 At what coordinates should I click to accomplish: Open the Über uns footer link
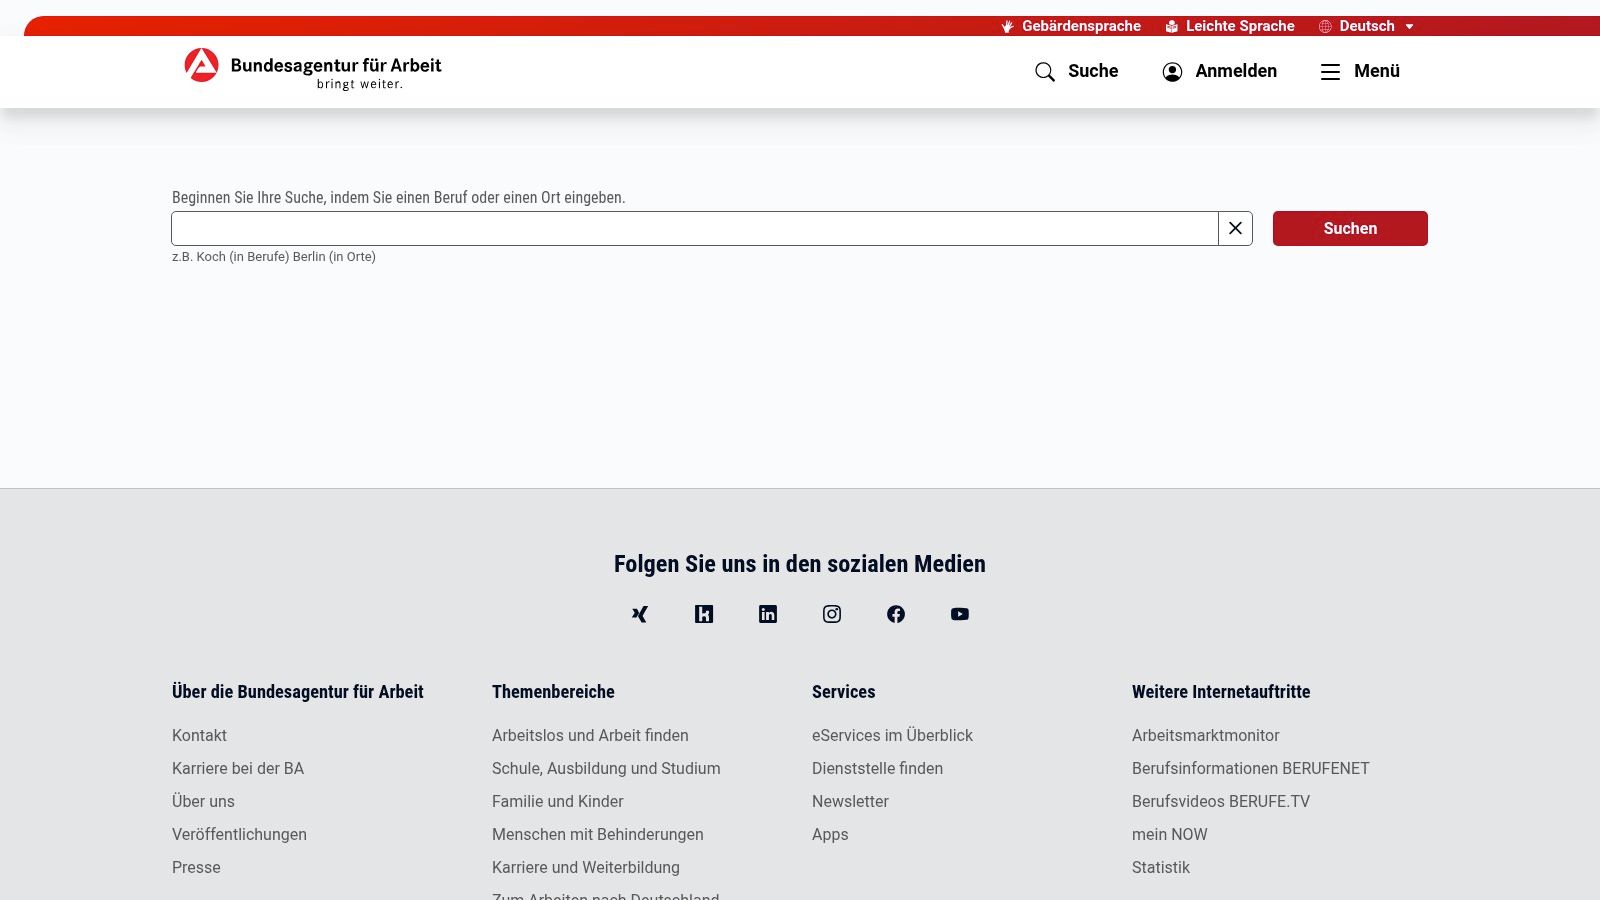[203, 801]
